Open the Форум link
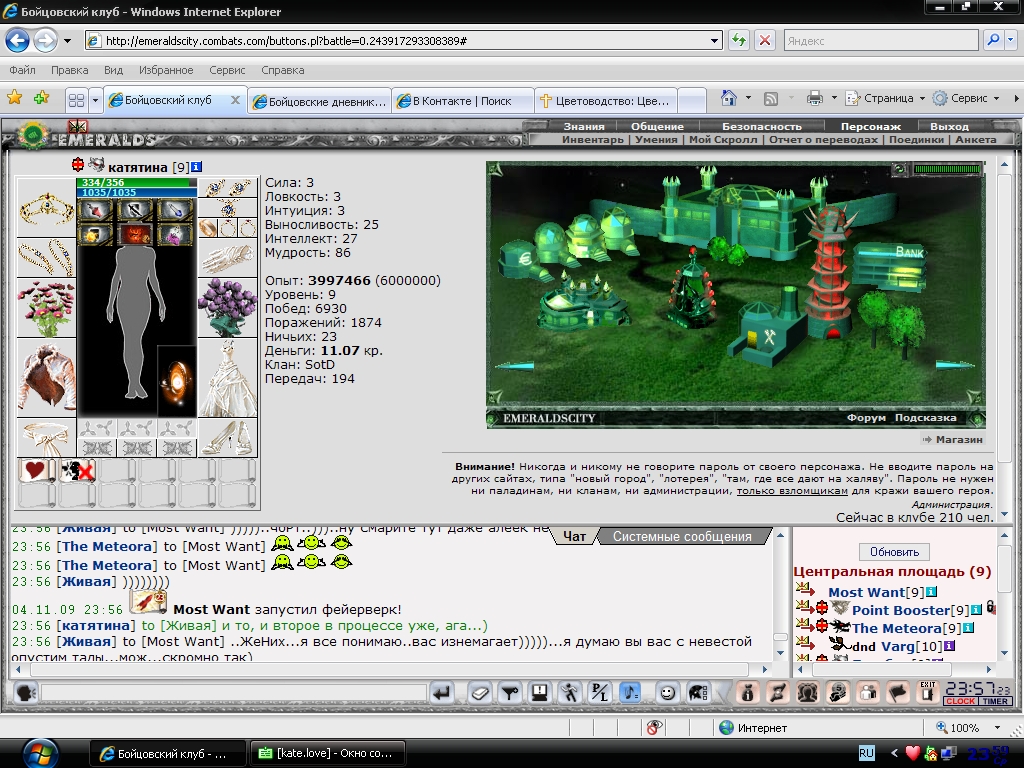This screenshot has height=768, width=1024. click(867, 418)
